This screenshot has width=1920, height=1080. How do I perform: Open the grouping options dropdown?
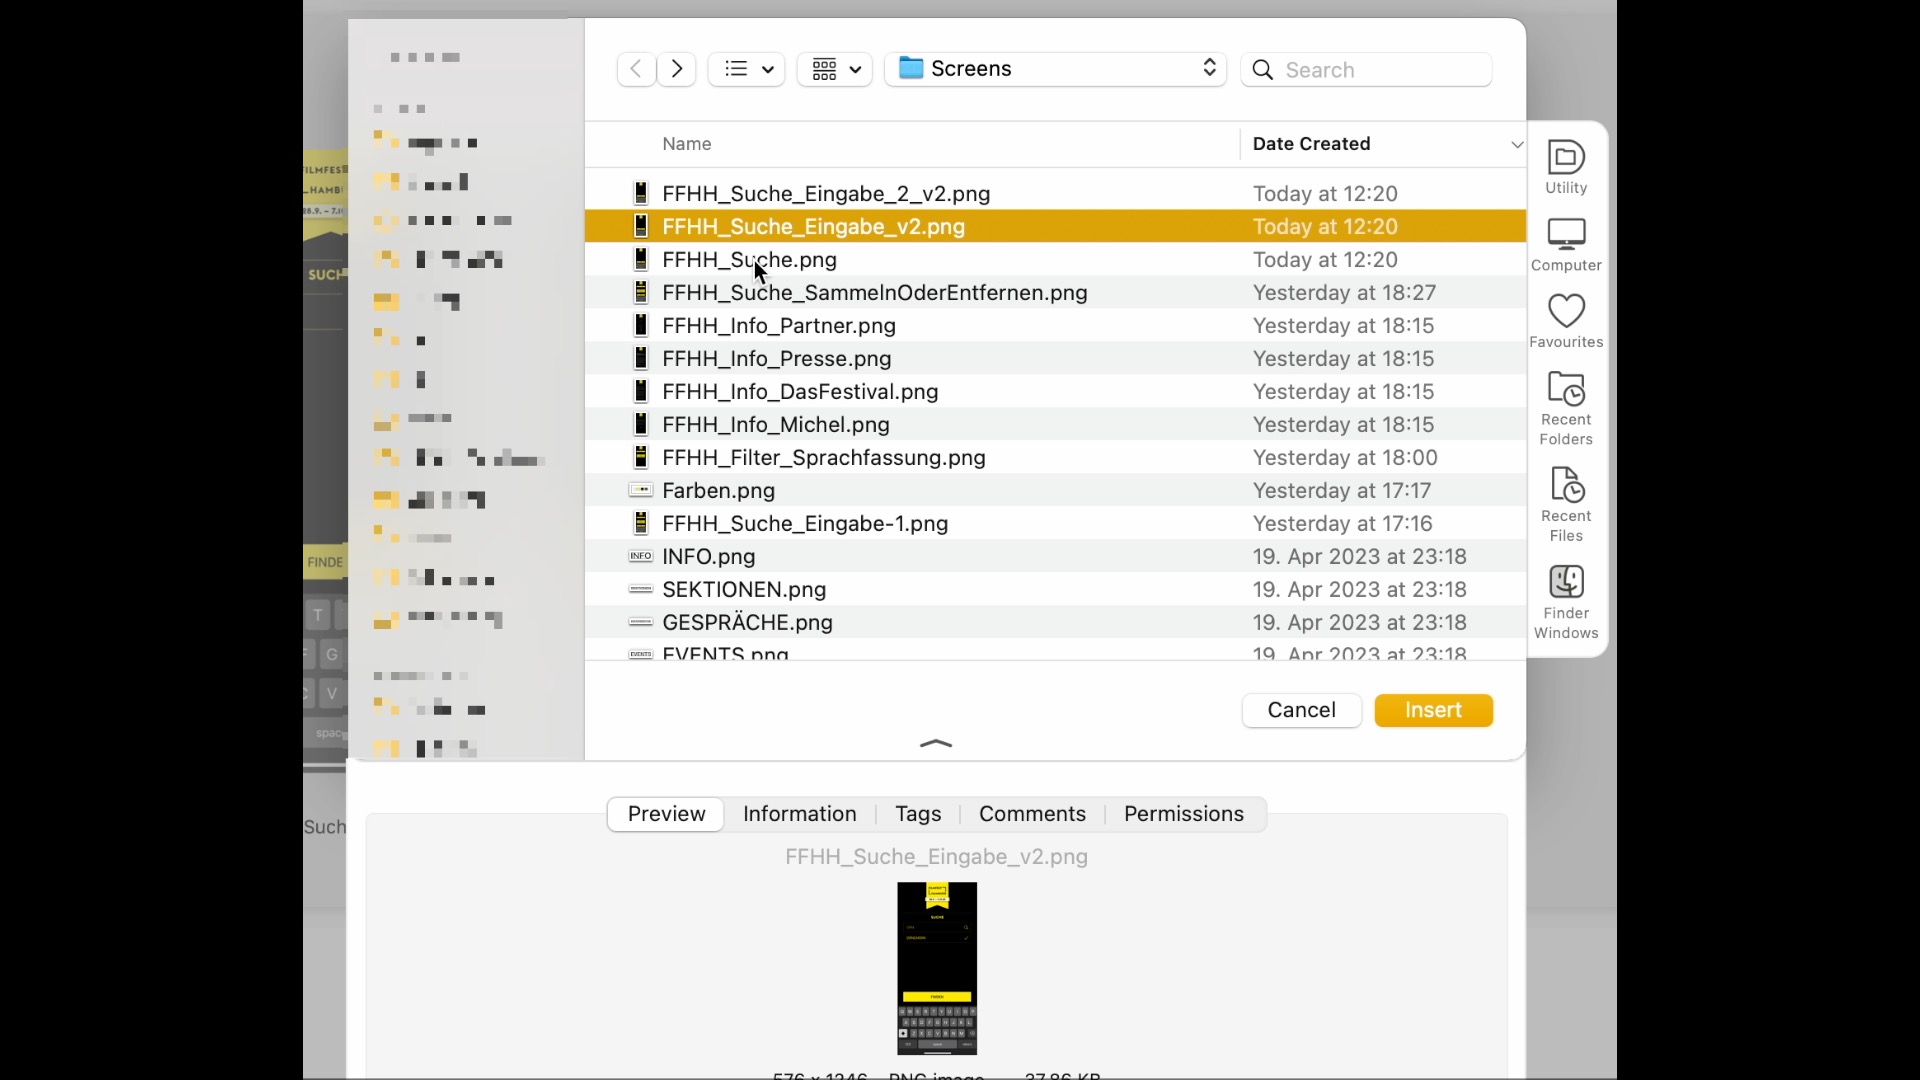point(835,69)
